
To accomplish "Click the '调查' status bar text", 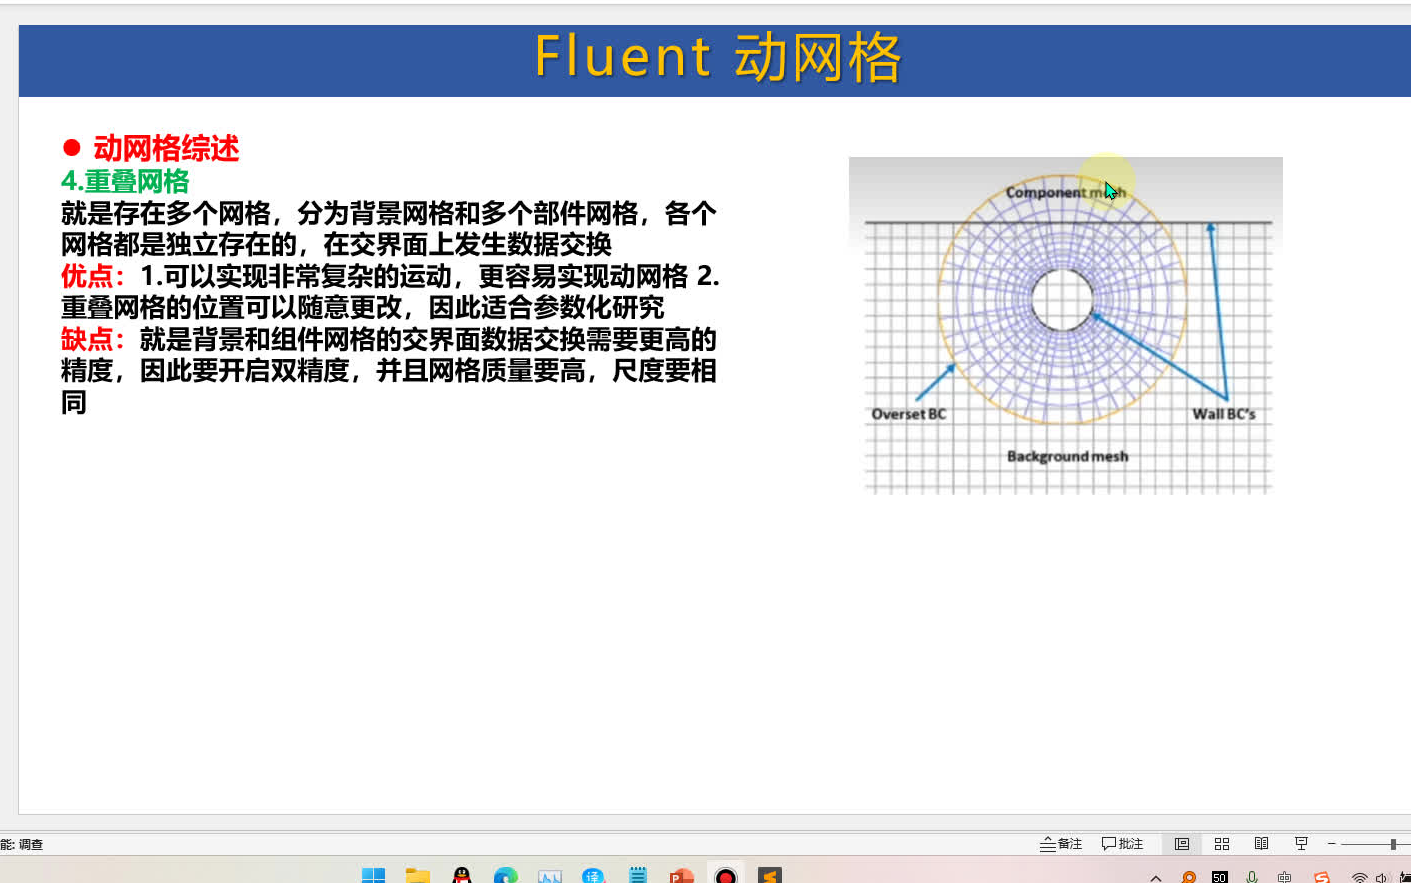I will click(31, 844).
